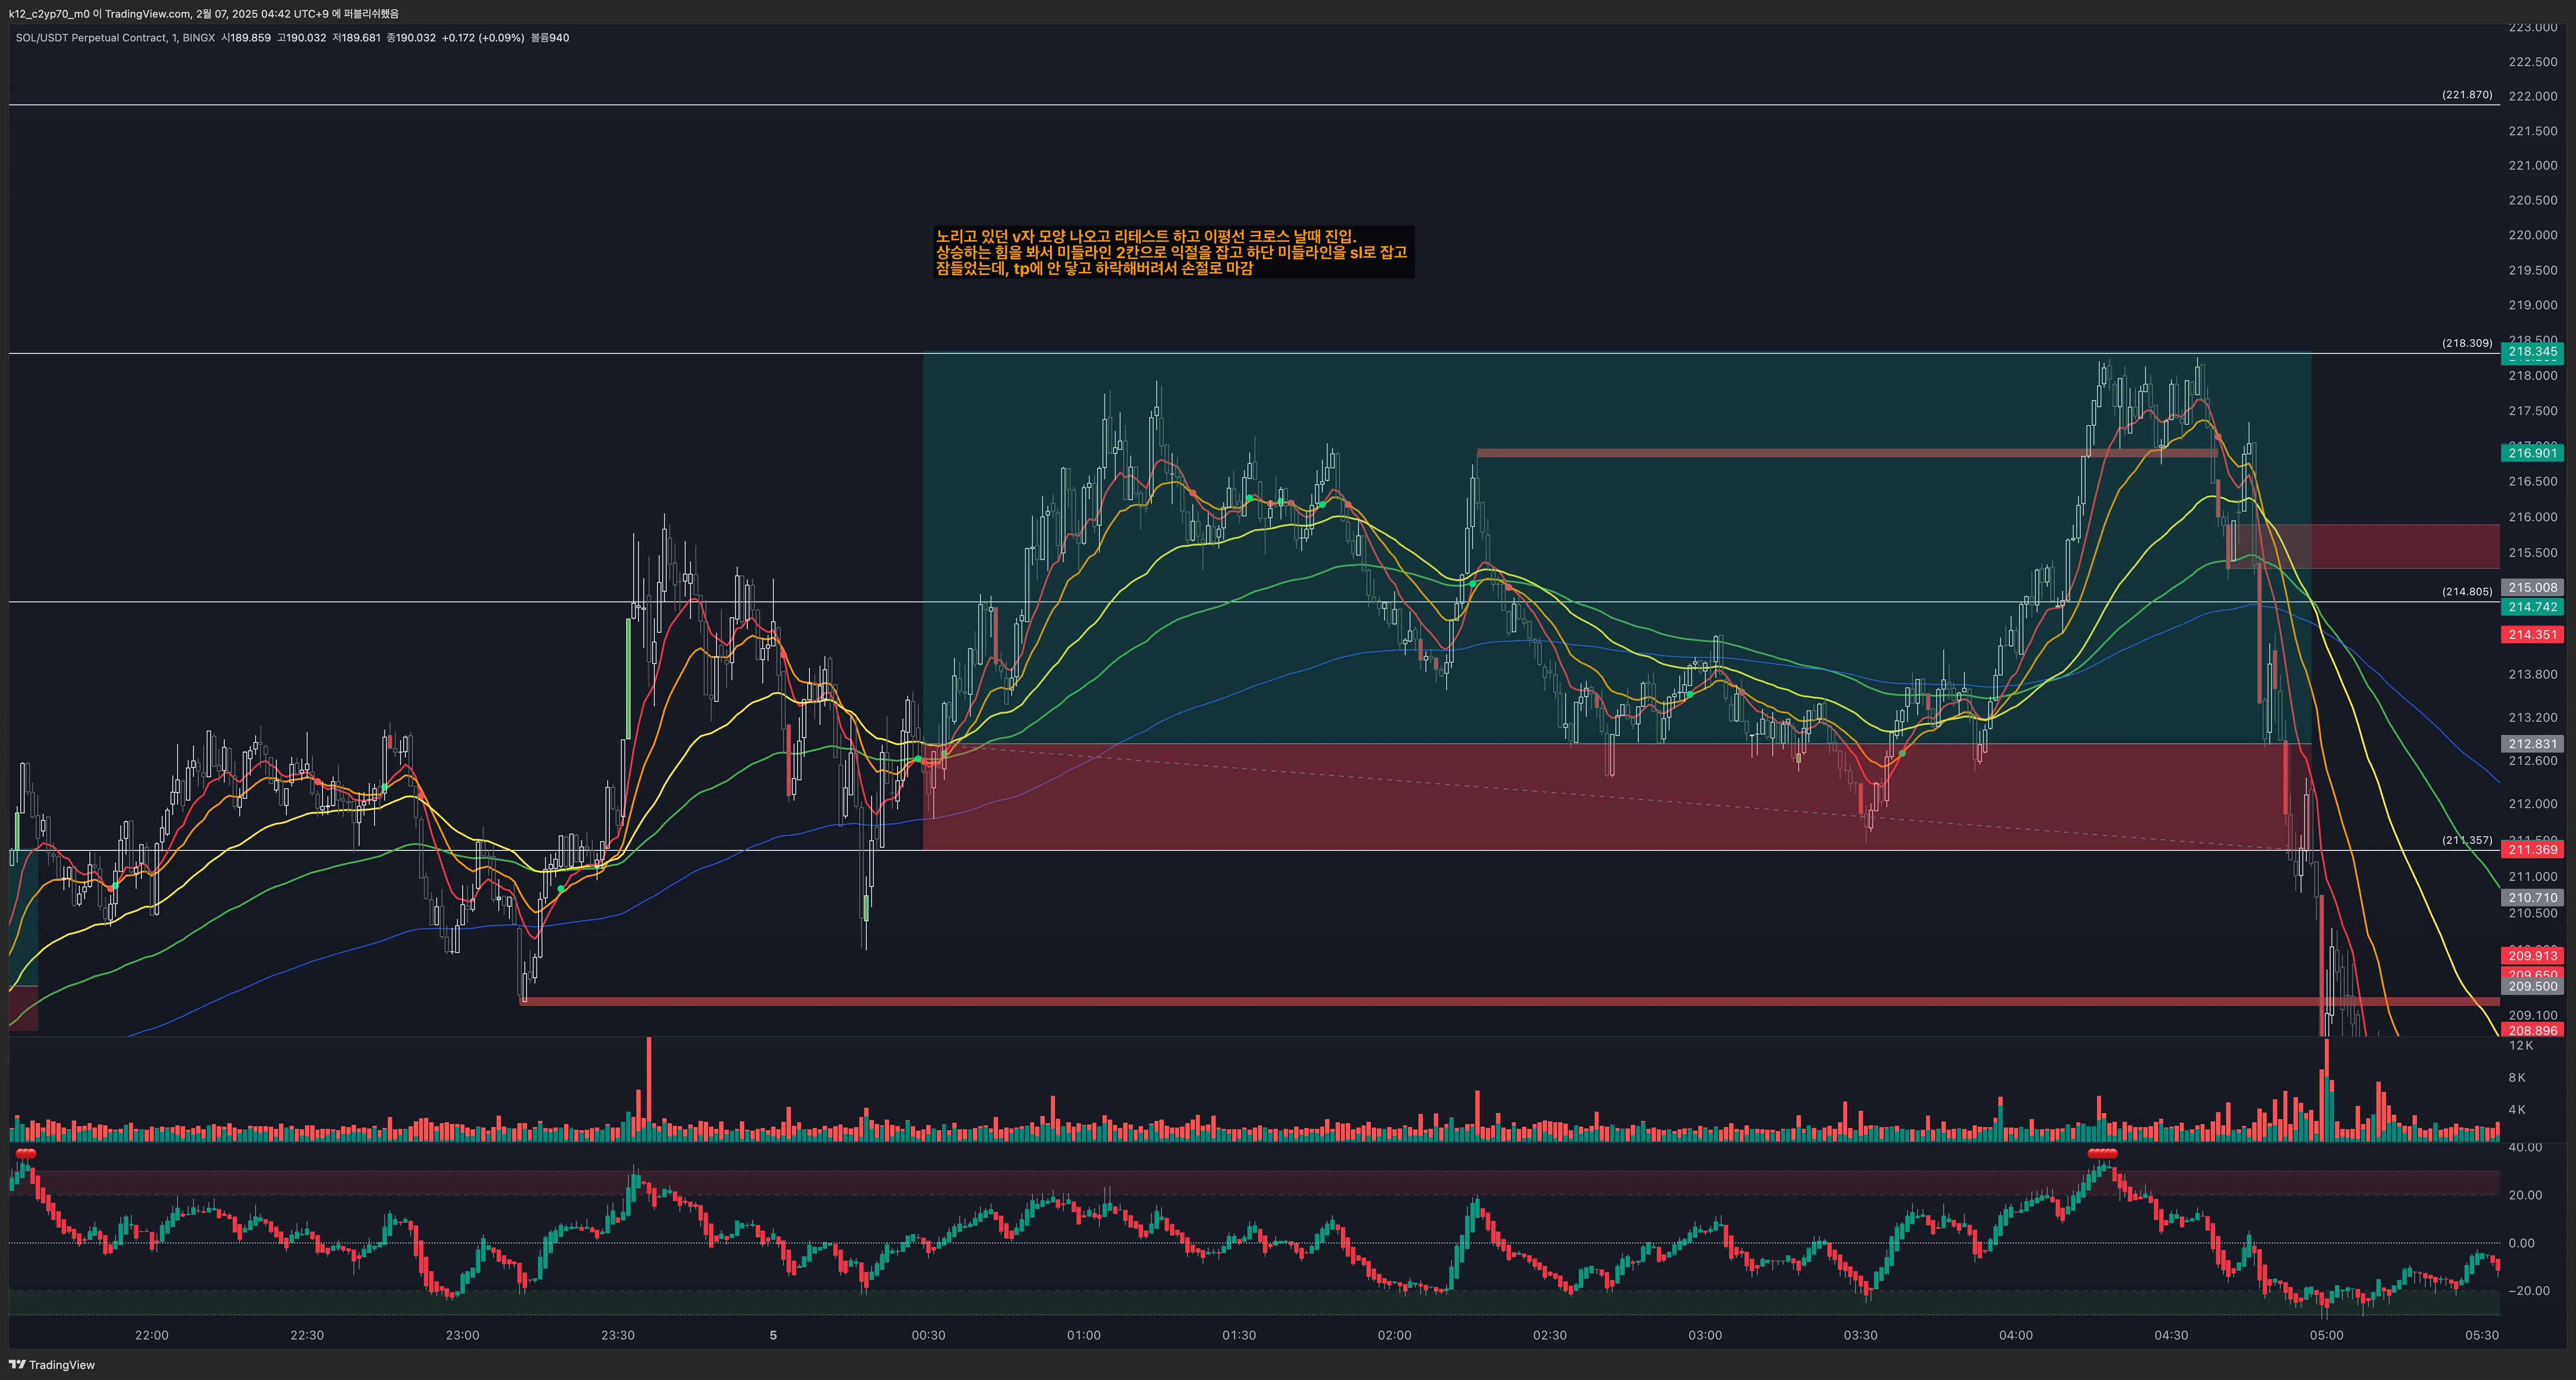Click the 04:00 time axis label

tap(2016, 1336)
